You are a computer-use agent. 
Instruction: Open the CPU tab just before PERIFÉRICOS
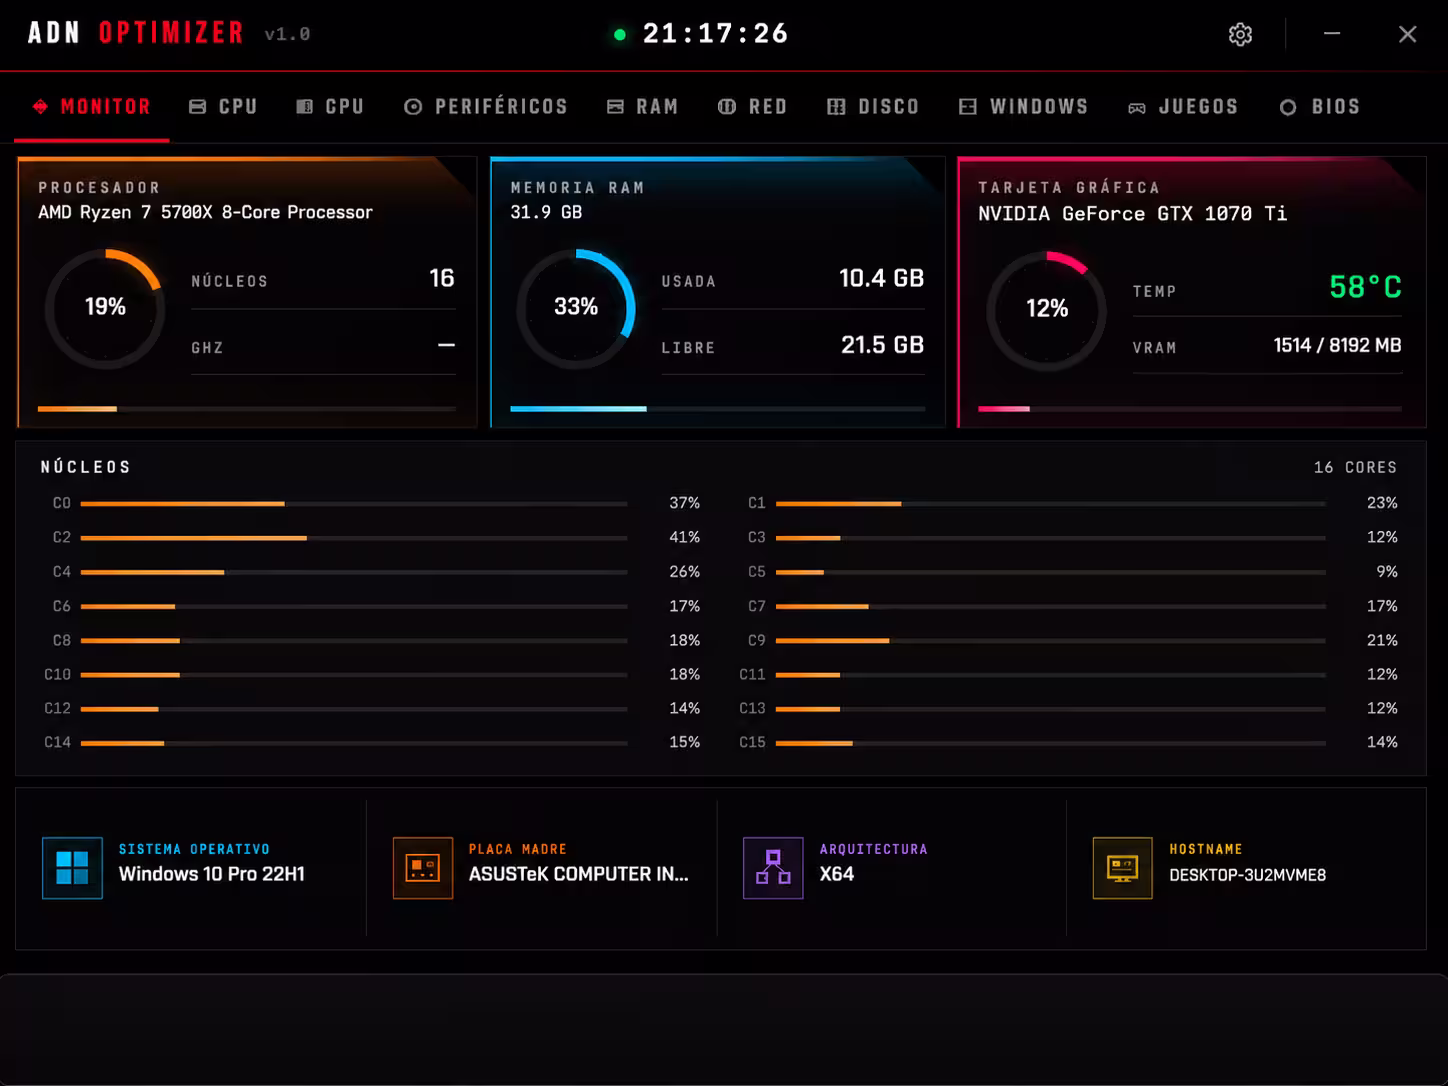pos(330,107)
